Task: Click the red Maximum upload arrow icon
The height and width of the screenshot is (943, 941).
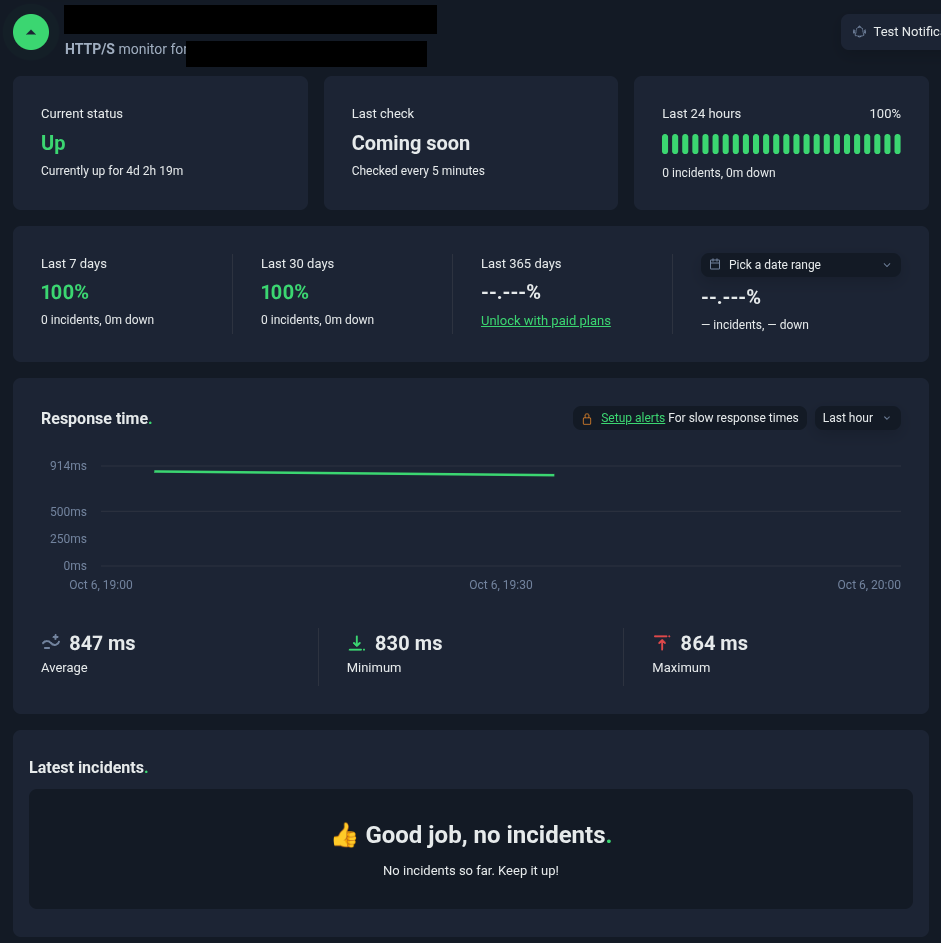Action: click(x=662, y=643)
